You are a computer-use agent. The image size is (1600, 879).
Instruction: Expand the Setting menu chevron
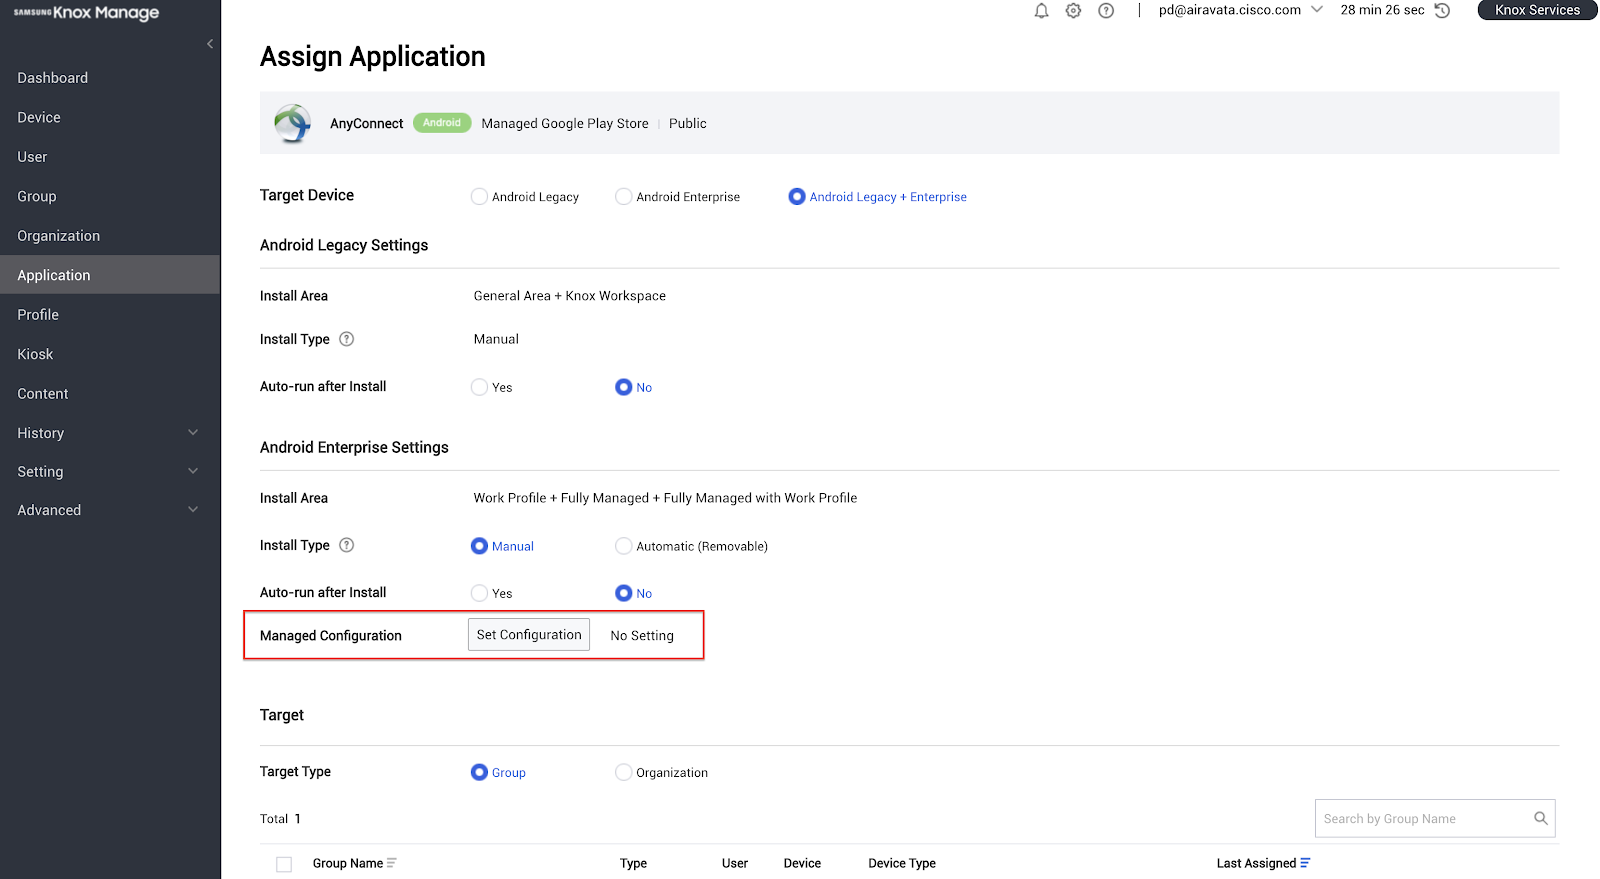click(x=193, y=471)
